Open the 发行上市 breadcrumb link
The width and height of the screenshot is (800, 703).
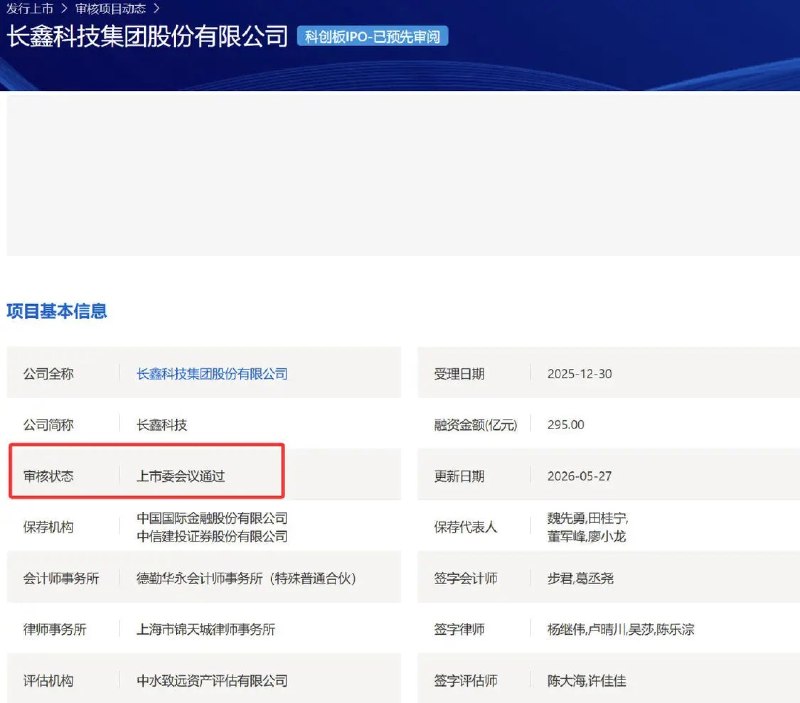click(30, 9)
